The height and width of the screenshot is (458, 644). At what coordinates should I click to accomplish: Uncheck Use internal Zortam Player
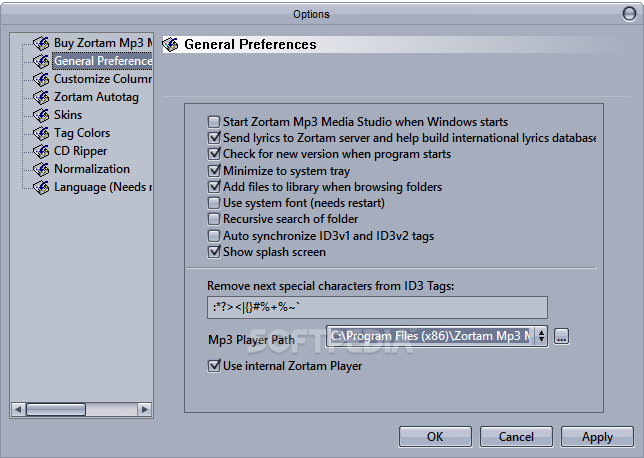[214, 366]
